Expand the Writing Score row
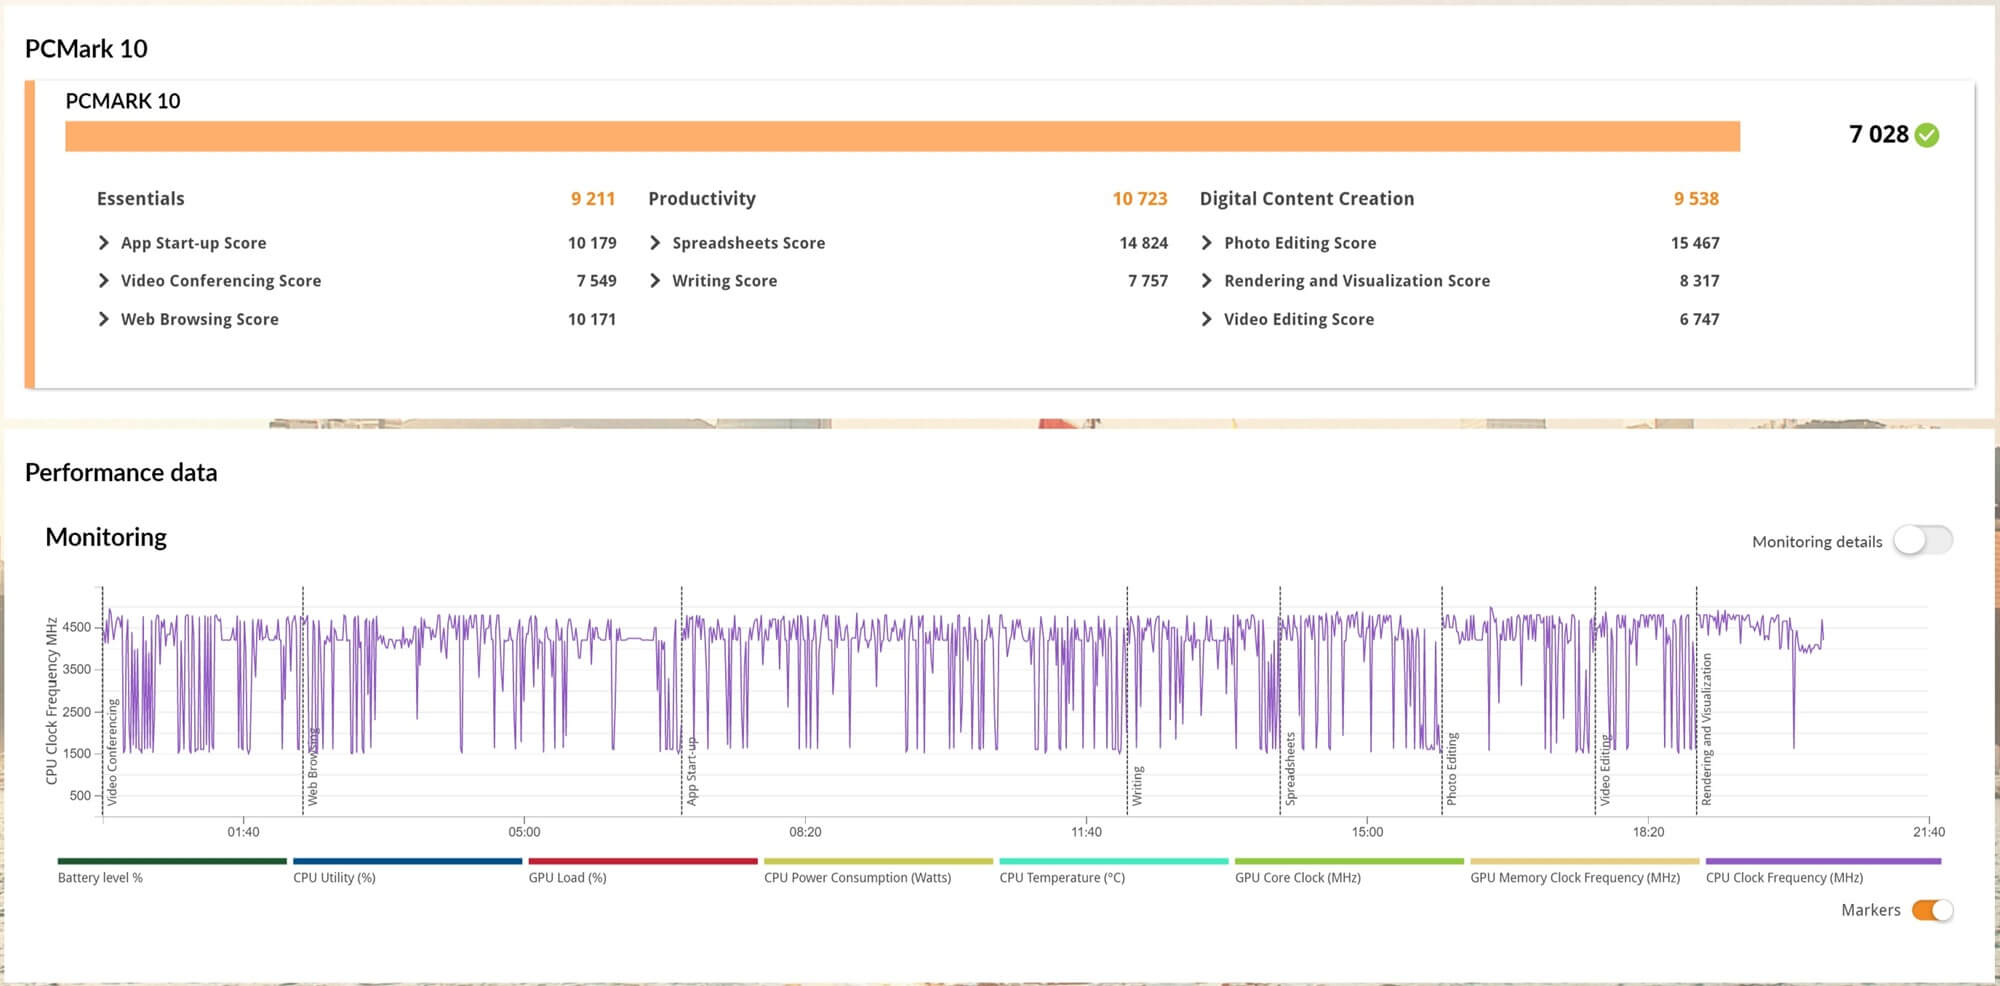This screenshot has height=986, width=2000. [655, 281]
